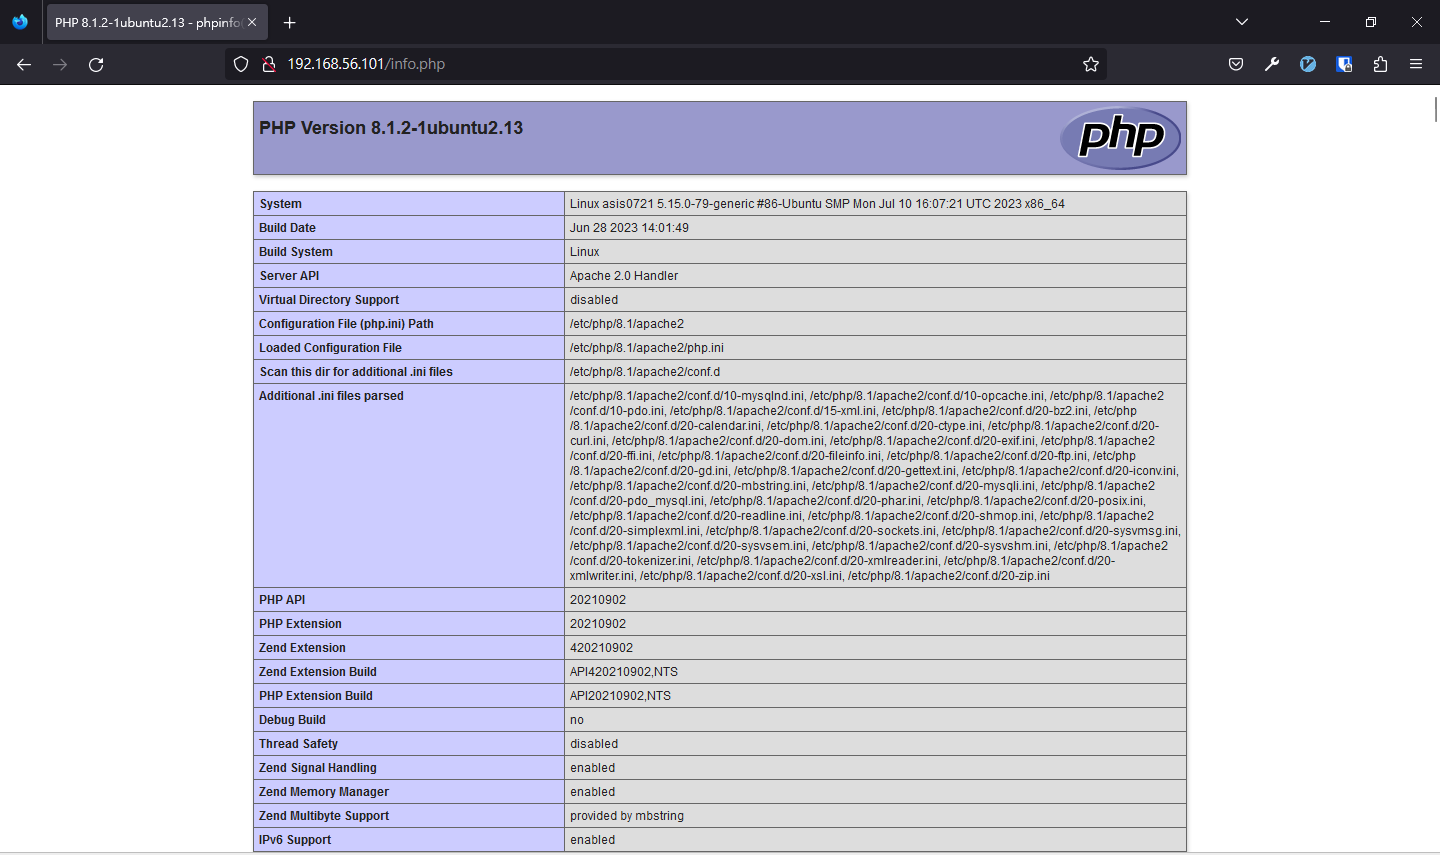Image resolution: width=1440 pixels, height=855 pixels.
Task: Save the page to Pocket
Action: [1235, 63]
